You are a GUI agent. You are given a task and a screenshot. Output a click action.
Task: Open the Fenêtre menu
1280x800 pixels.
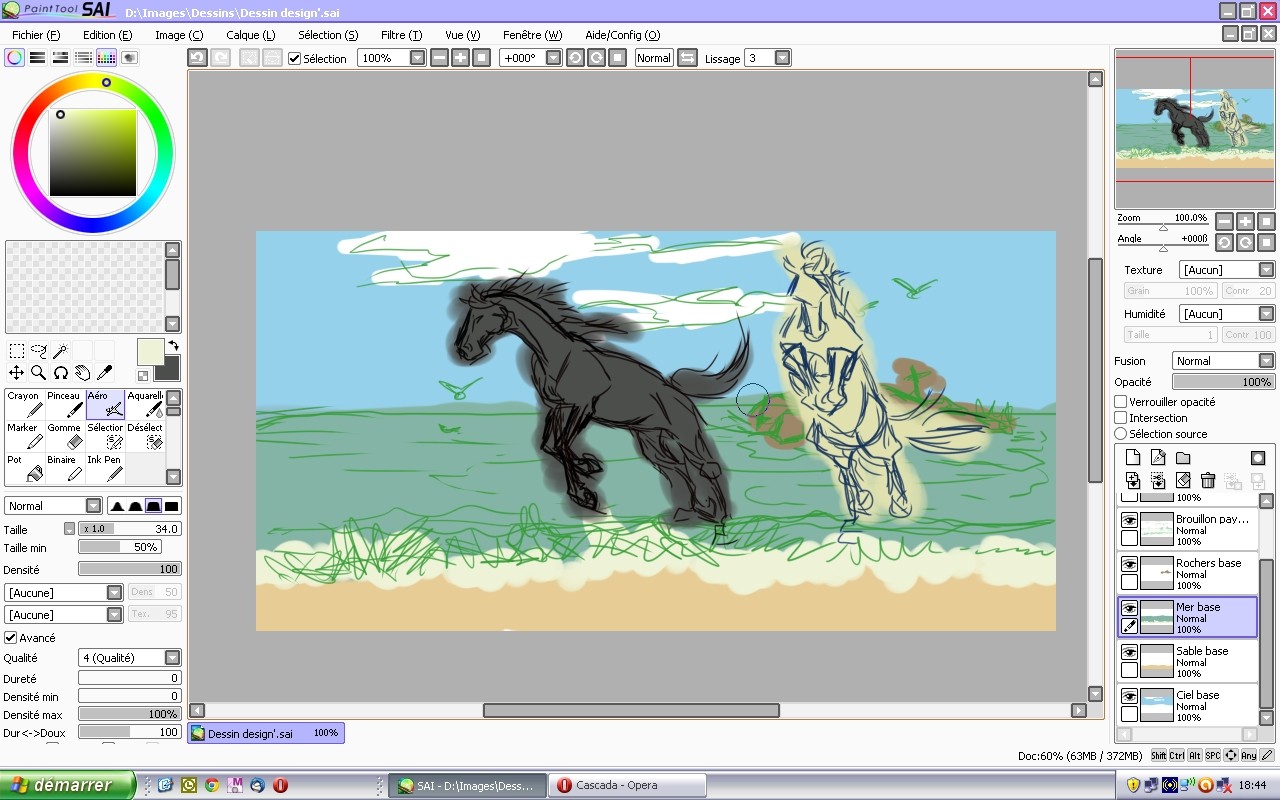[x=532, y=35]
